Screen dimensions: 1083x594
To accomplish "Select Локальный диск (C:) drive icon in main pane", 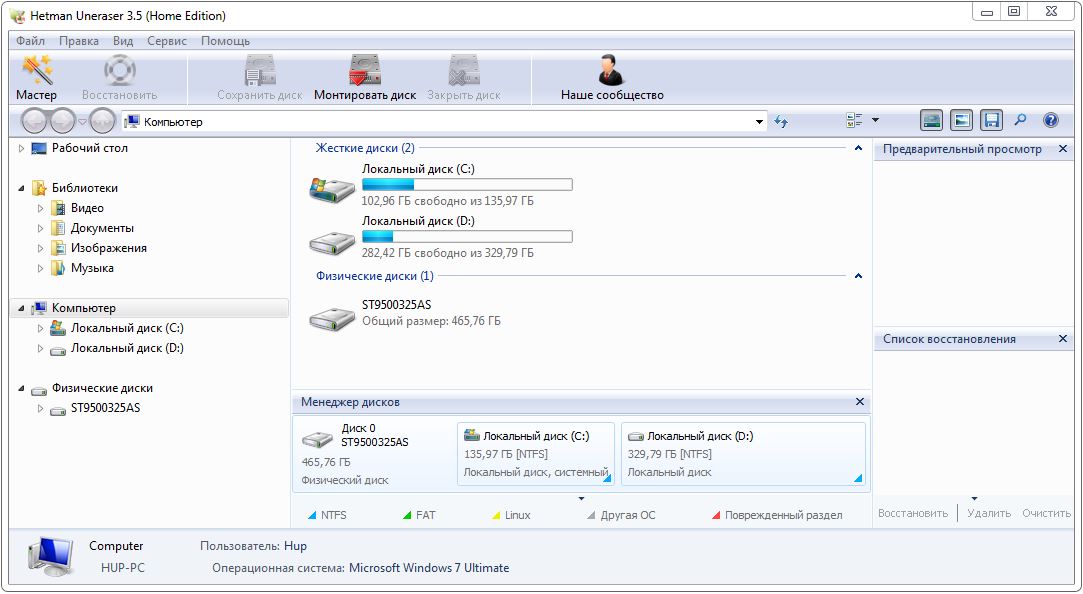I will pos(332,190).
